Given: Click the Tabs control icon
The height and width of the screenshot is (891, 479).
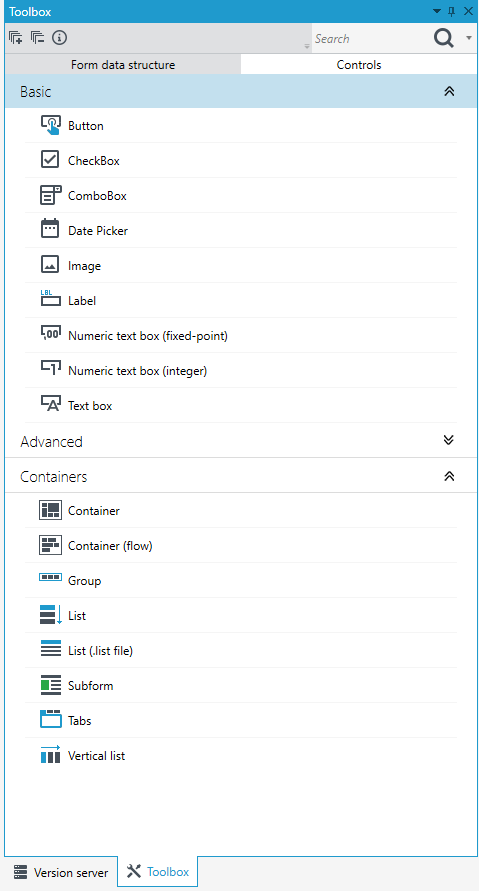Looking at the screenshot, I should (x=51, y=720).
